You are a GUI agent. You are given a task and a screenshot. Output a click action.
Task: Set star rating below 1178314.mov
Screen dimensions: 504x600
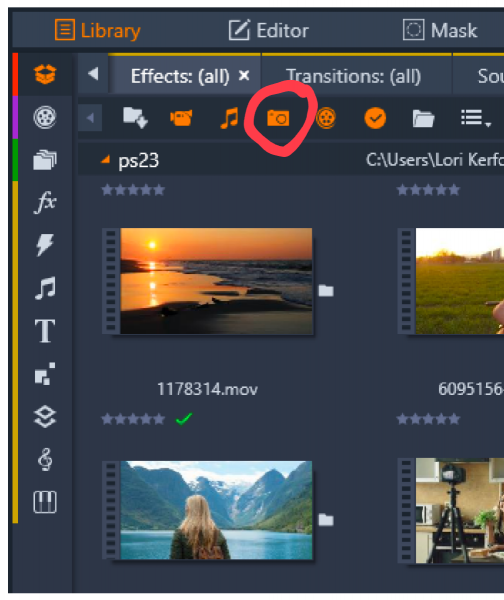133,419
